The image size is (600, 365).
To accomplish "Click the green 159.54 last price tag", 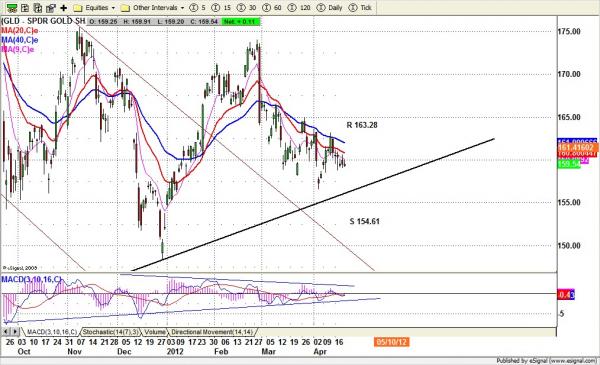I will (x=569, y=164).
